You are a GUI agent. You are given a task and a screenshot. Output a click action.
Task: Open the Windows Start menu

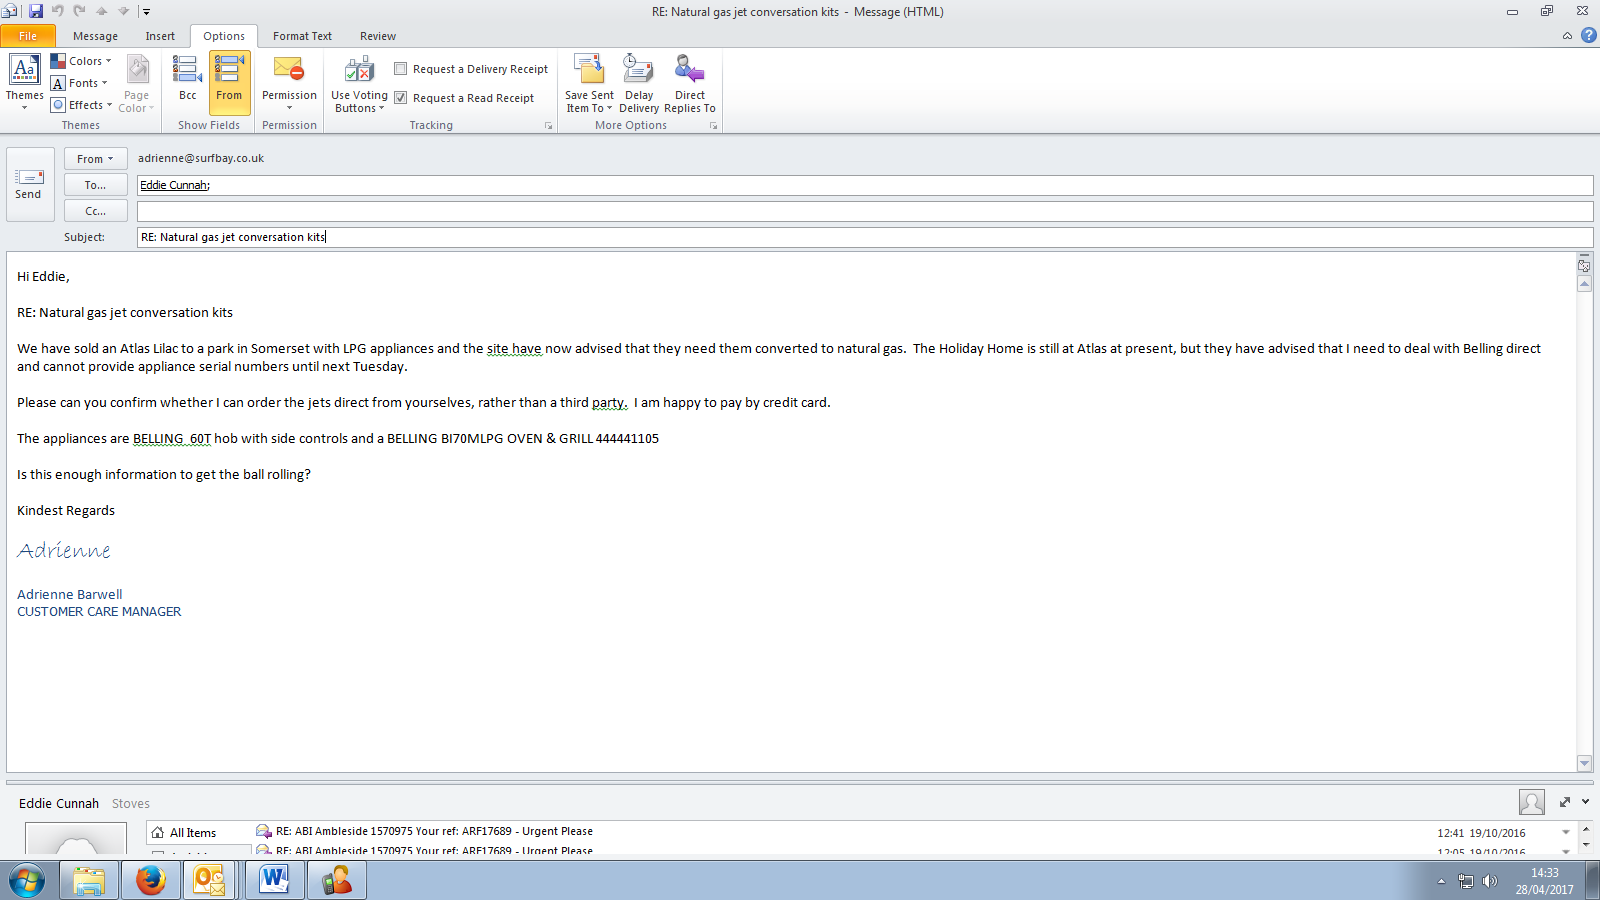pos(27,881)
